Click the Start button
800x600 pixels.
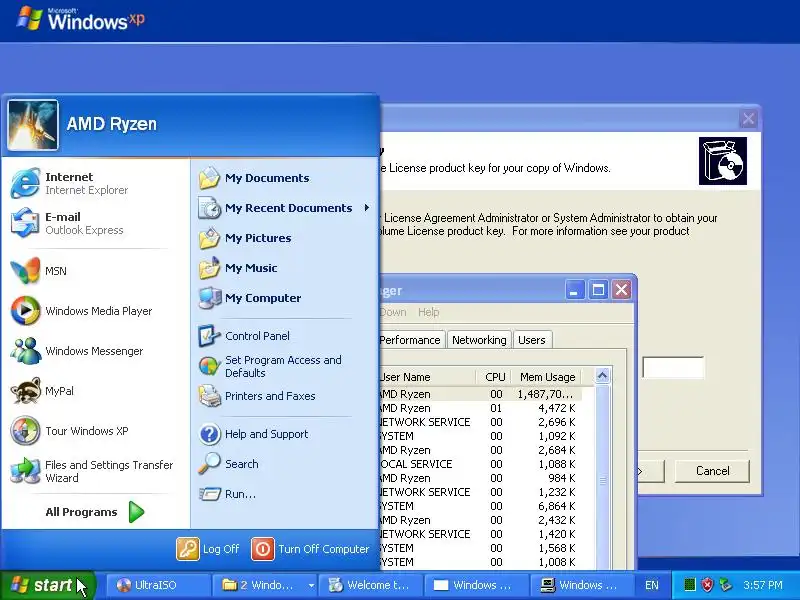[x=47, y=585]
